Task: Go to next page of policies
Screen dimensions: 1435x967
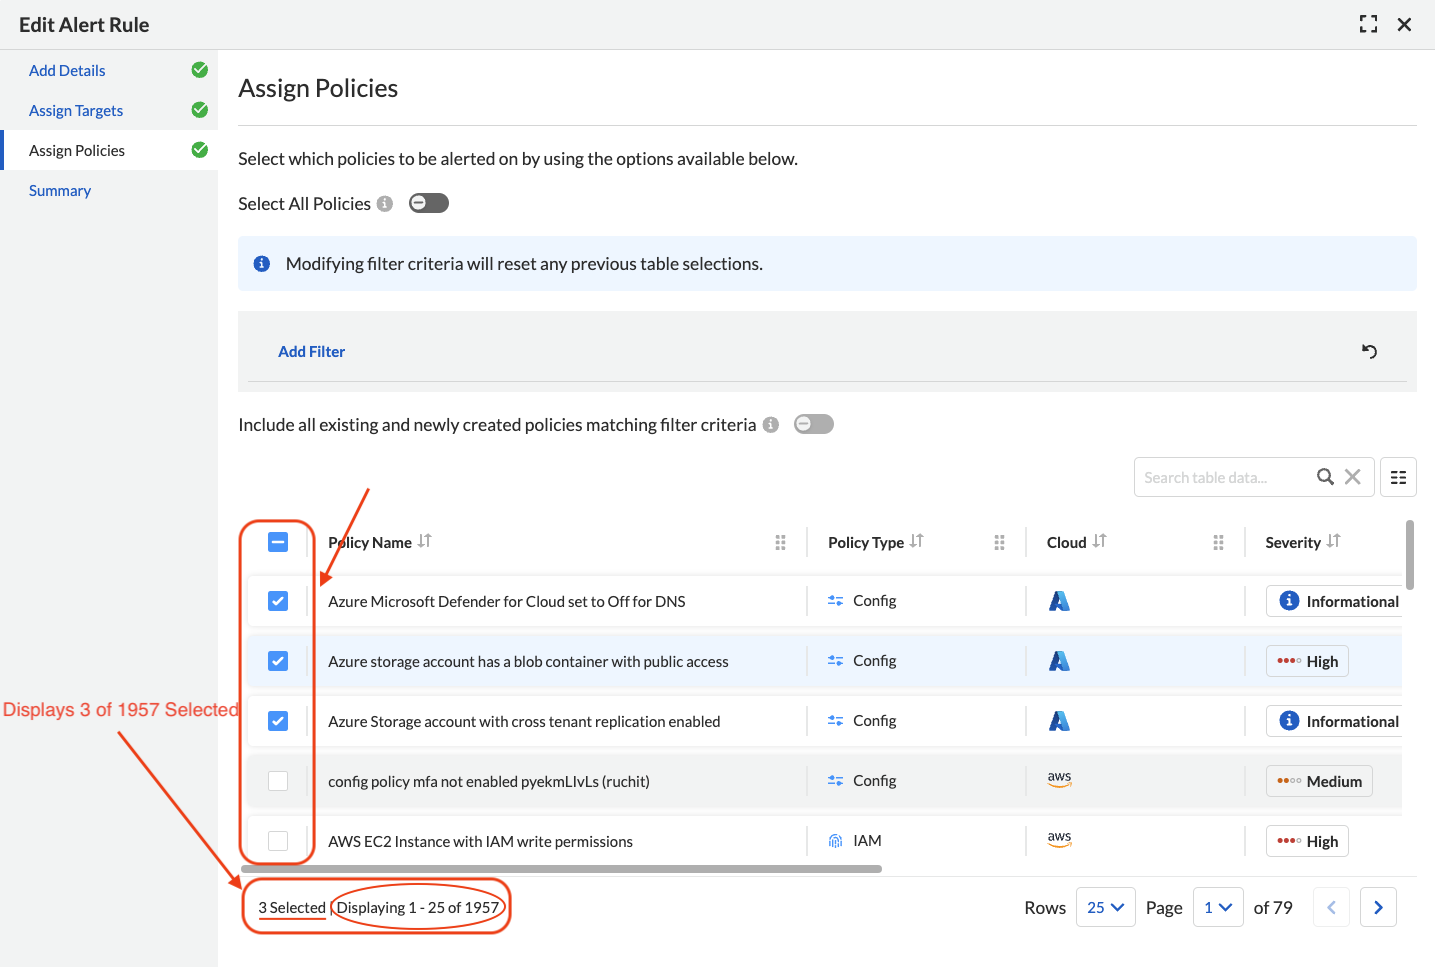Action: click(x=1378, y=907)
